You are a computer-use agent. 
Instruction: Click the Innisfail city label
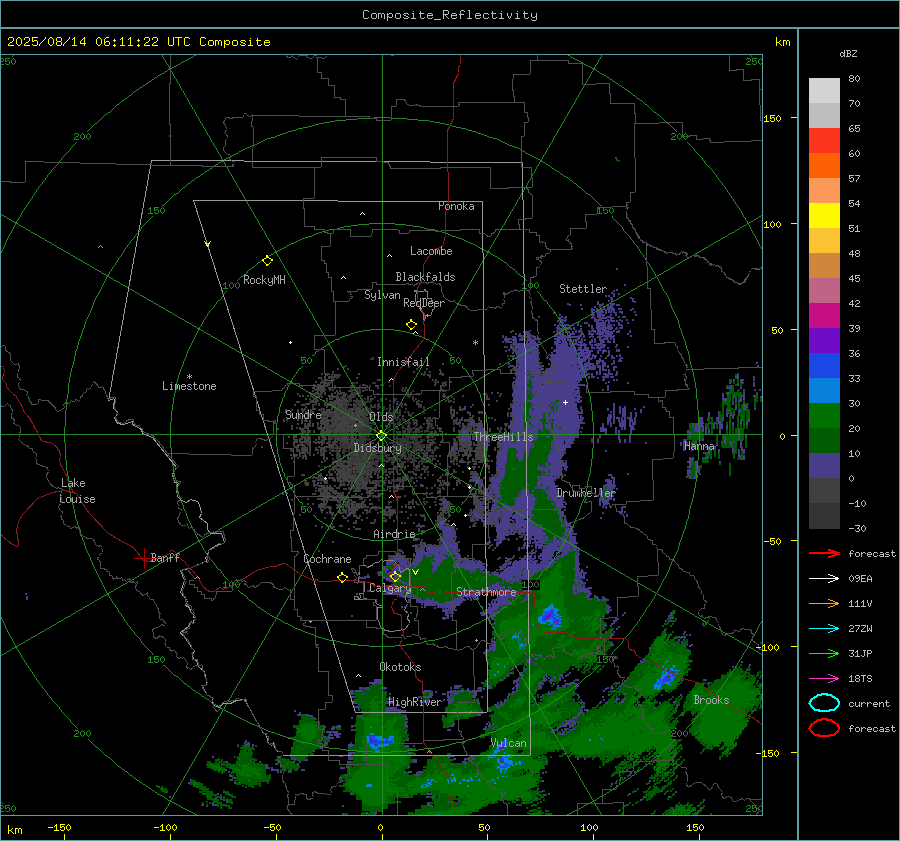[x=403, y=362]
